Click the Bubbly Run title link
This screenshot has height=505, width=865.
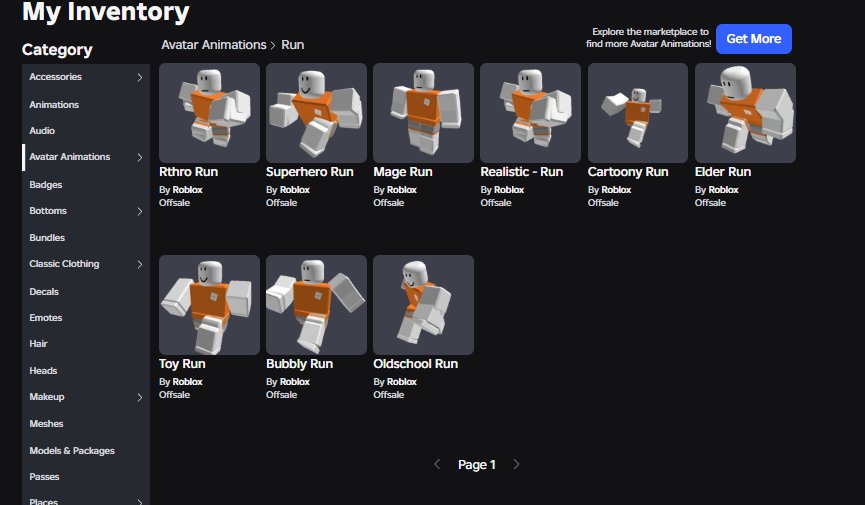click(299, 364)
